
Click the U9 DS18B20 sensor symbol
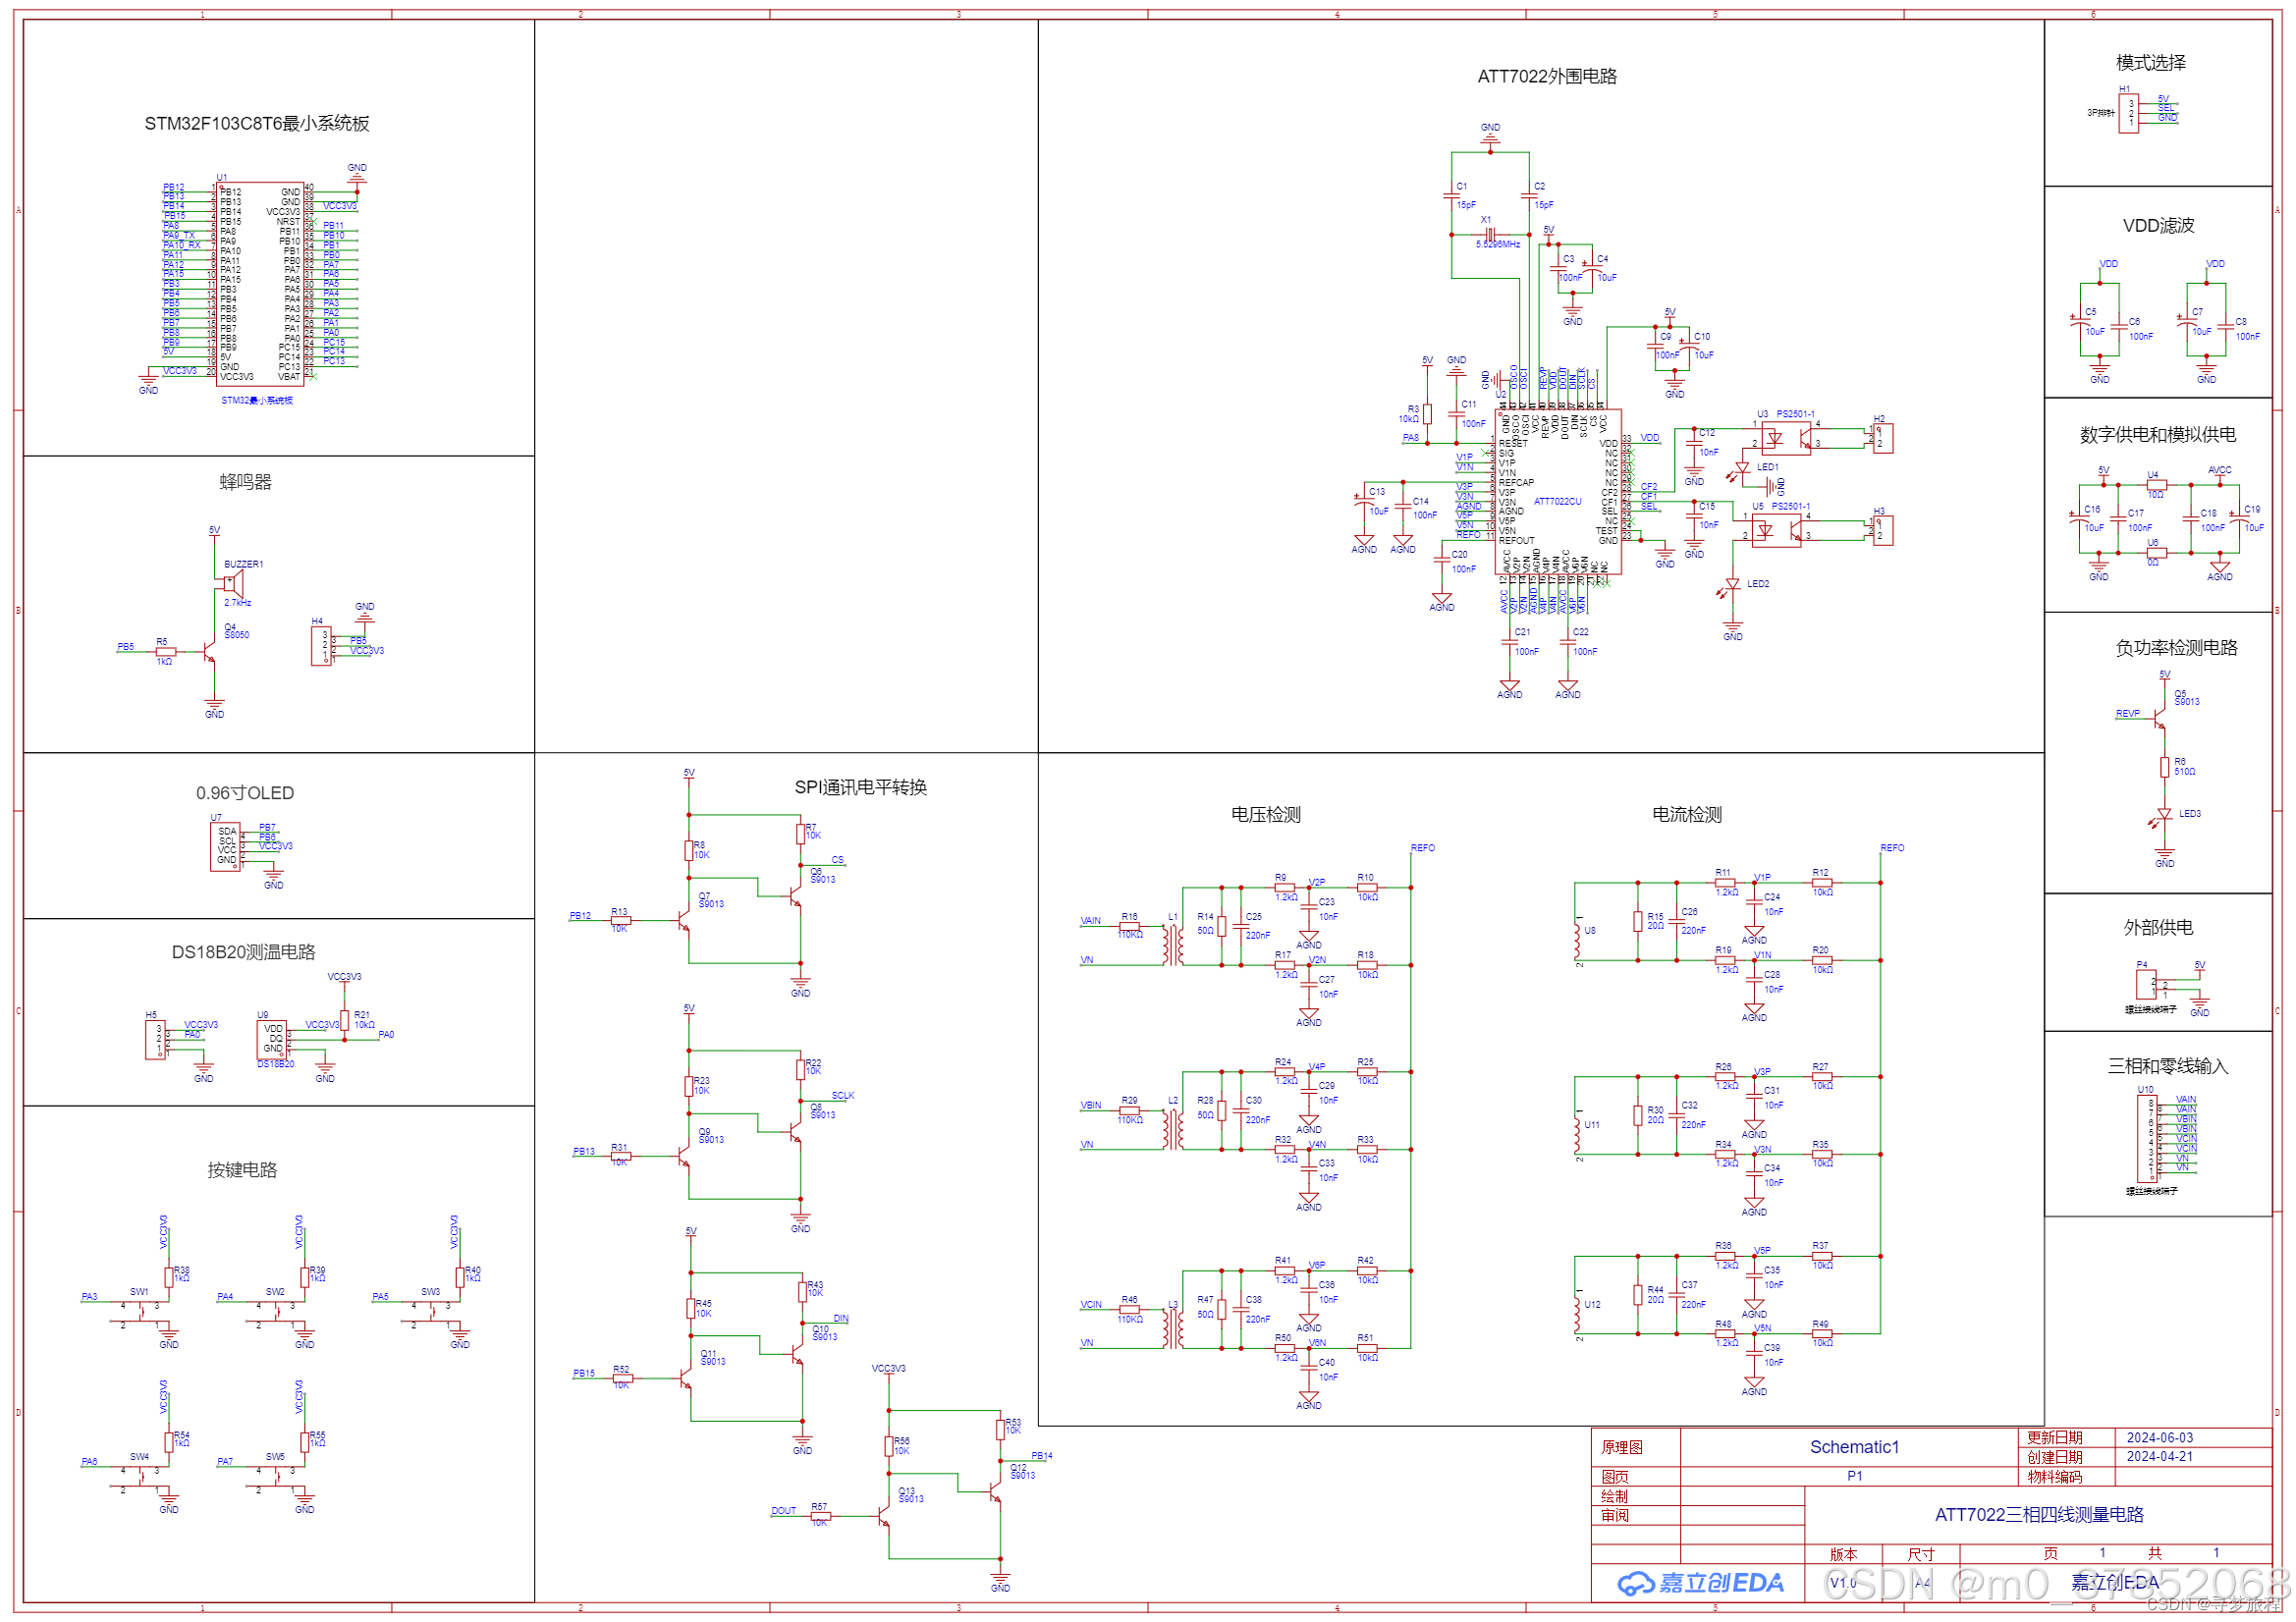coord(272,1039)
